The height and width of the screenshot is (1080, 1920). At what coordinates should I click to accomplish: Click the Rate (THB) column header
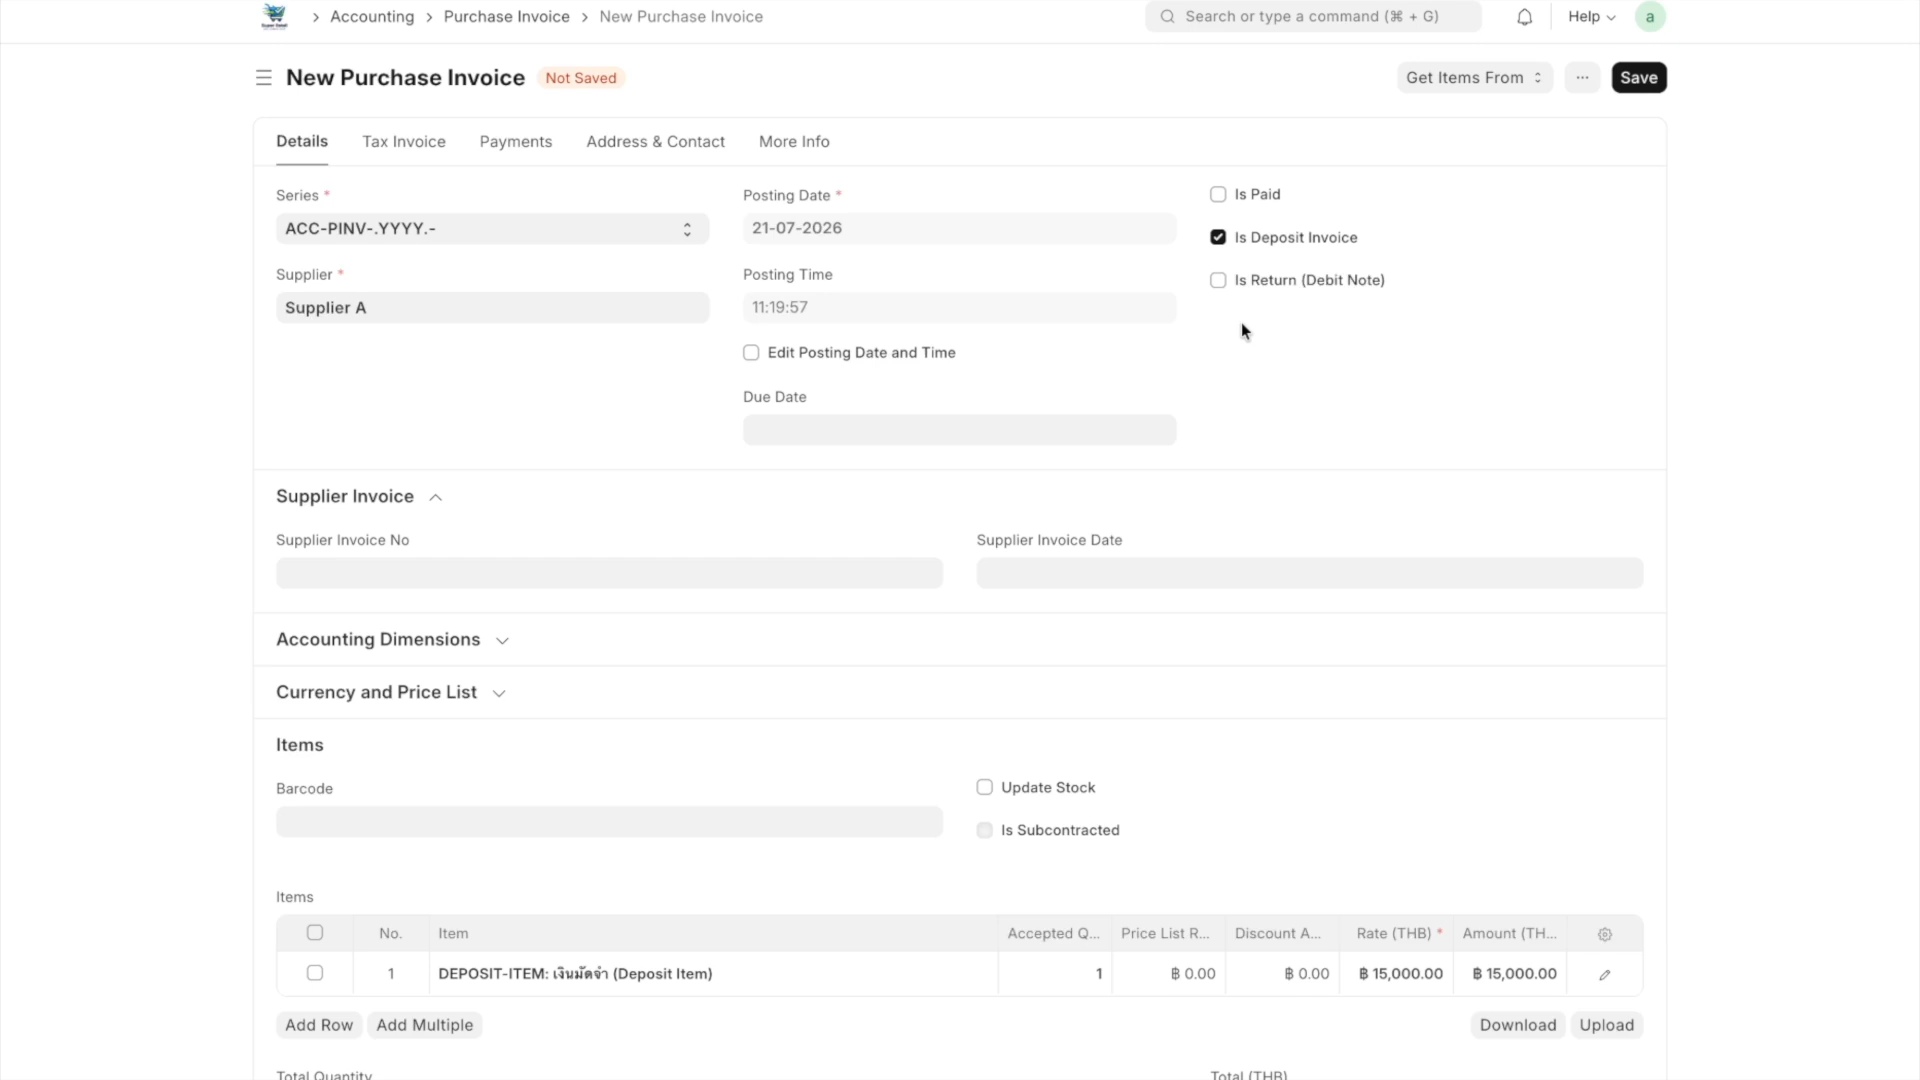1397,934
